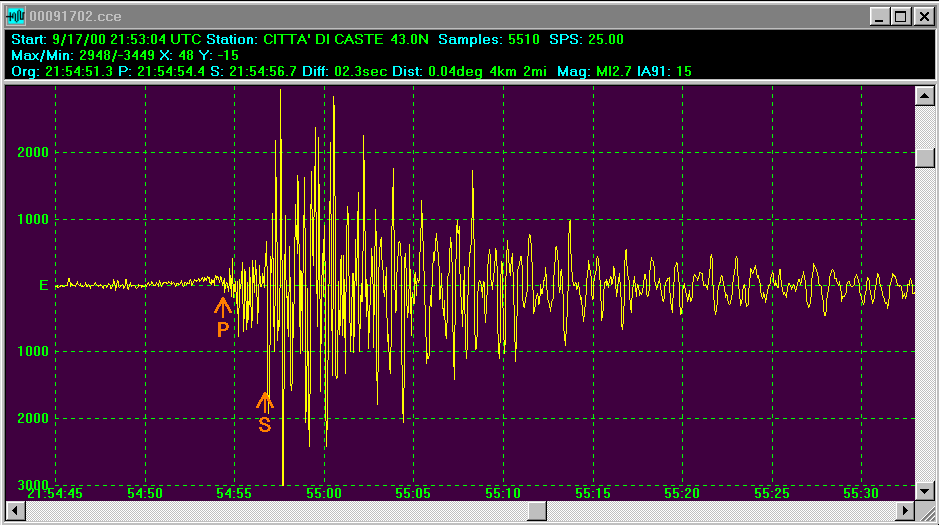Click the seismogram application icon in title bar
Screen dimensions: 939x525
[16, 16]
